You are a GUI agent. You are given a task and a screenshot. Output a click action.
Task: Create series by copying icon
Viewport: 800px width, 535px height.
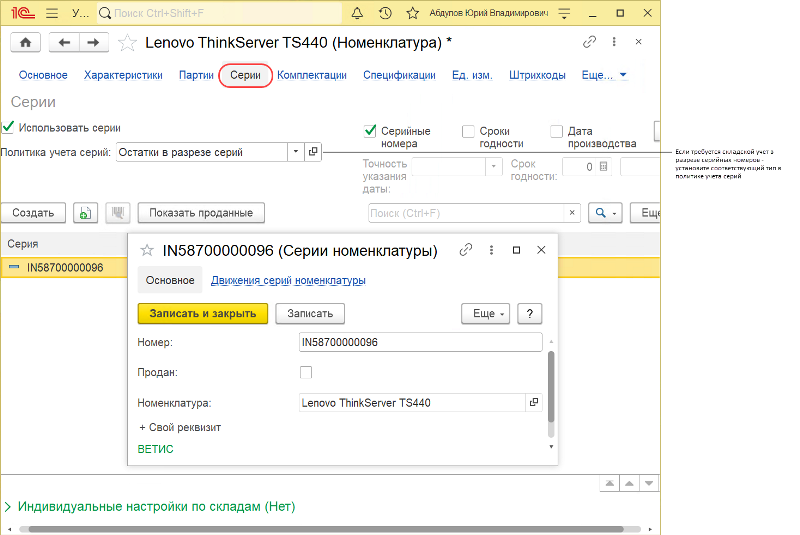coord(85,213)
